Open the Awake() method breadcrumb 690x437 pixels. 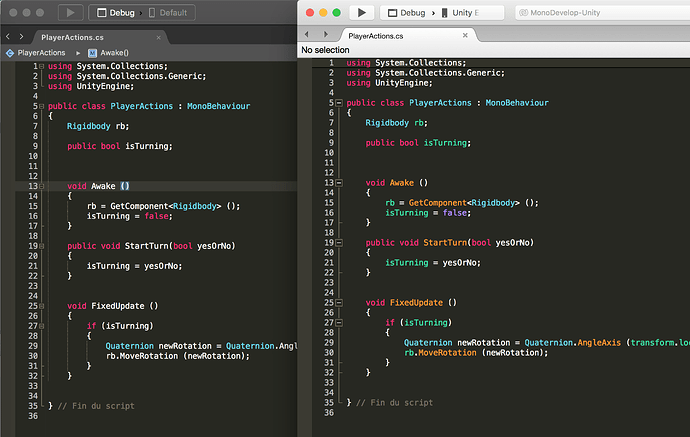(x=114, y=53)
